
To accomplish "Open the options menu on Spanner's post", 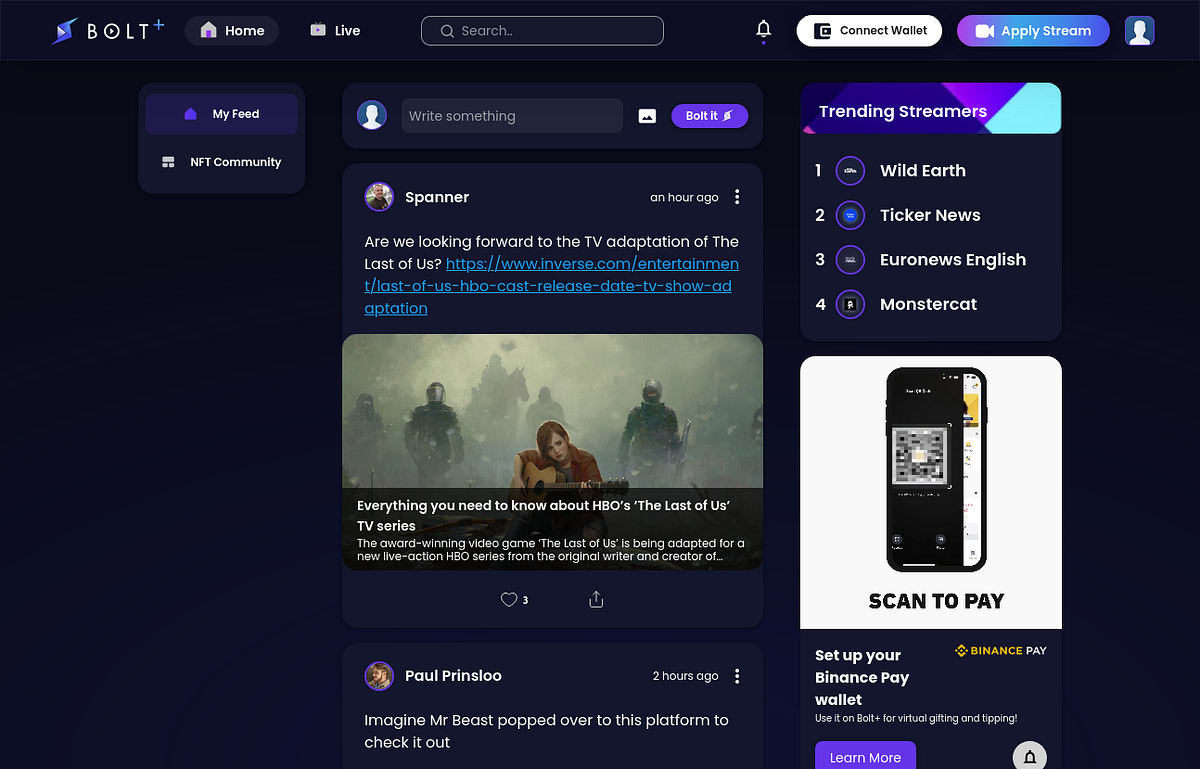I will pyautogui.click(x=737, y=197).
